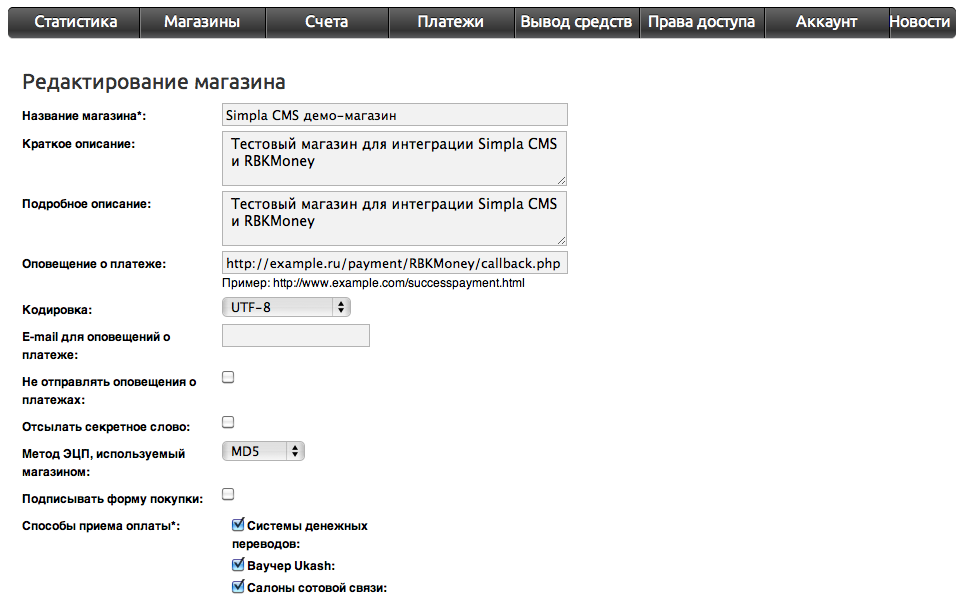Uncheck the Ваучер Ukash checkbox

[x=238, y=565]
